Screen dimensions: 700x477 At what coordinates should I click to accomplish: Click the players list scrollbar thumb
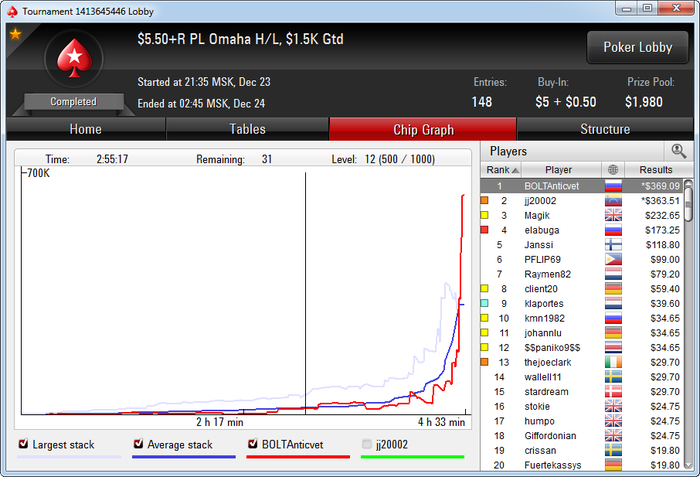tap(688, 204)
